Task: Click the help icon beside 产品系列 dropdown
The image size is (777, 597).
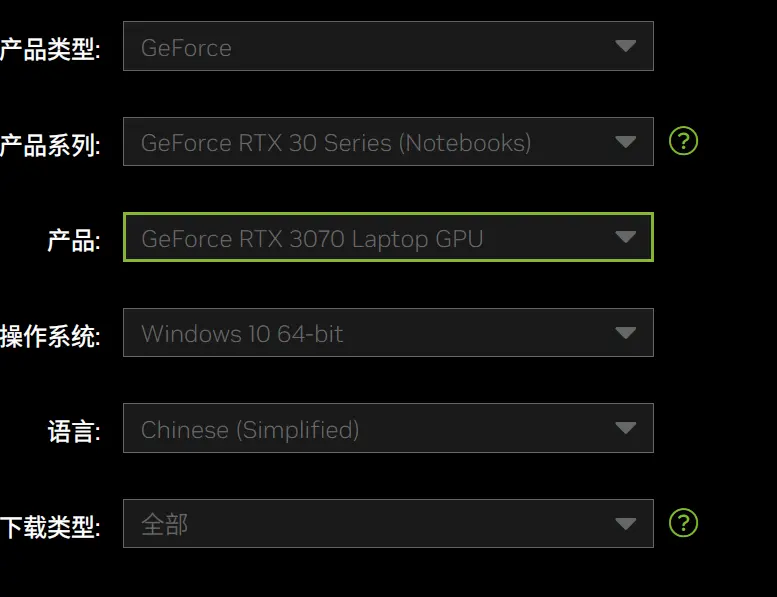Action: (683, 141)
